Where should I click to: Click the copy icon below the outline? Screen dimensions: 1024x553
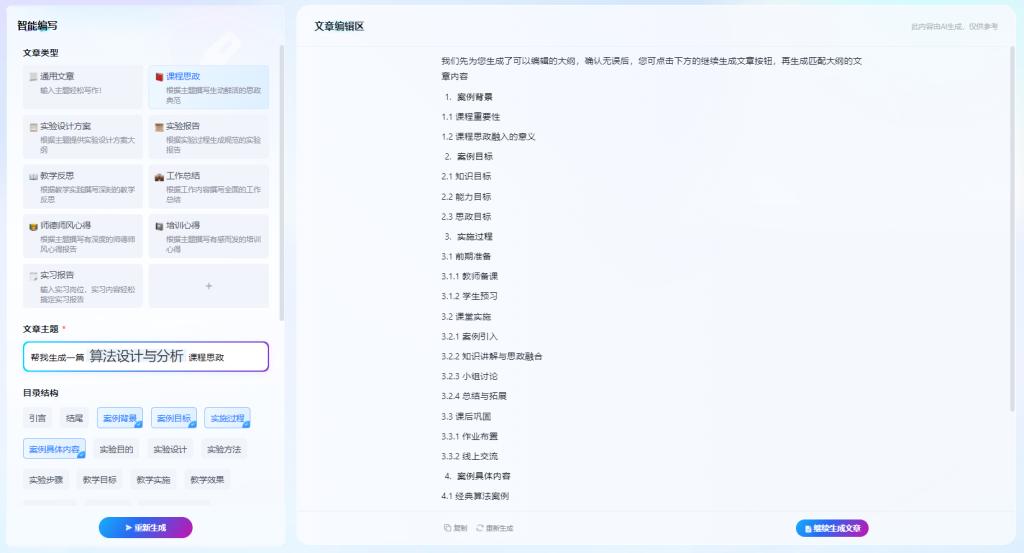(448, 528)
